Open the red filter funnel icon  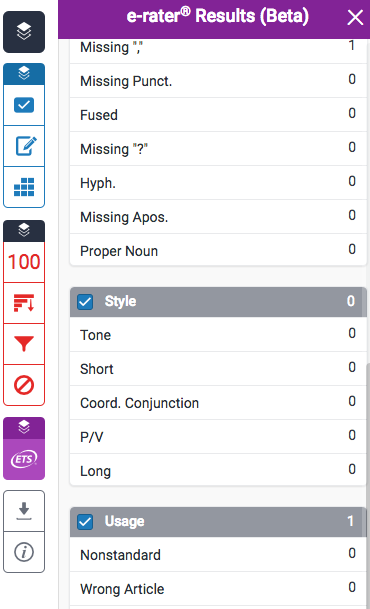(x=24, y=344)
